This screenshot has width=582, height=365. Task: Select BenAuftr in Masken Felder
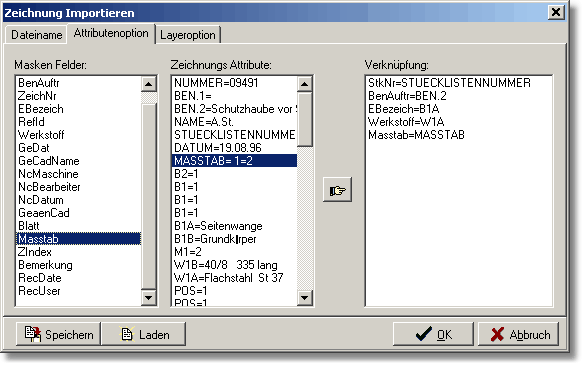point(79,83)
